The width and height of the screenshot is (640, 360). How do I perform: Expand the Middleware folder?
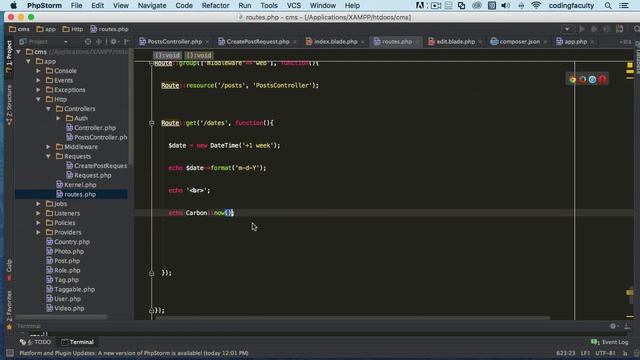coord(49,147)
